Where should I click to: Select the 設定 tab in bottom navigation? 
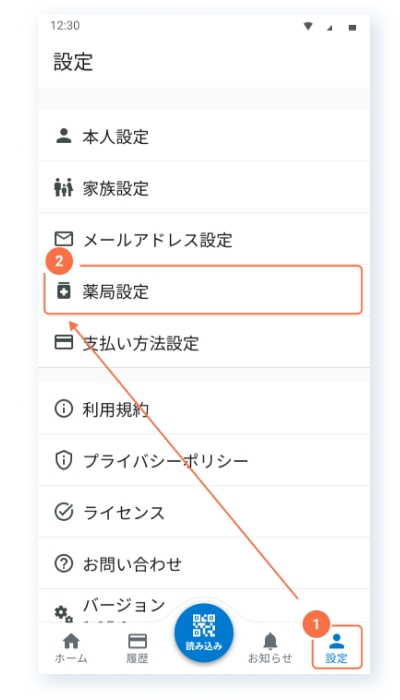(337, 648)
